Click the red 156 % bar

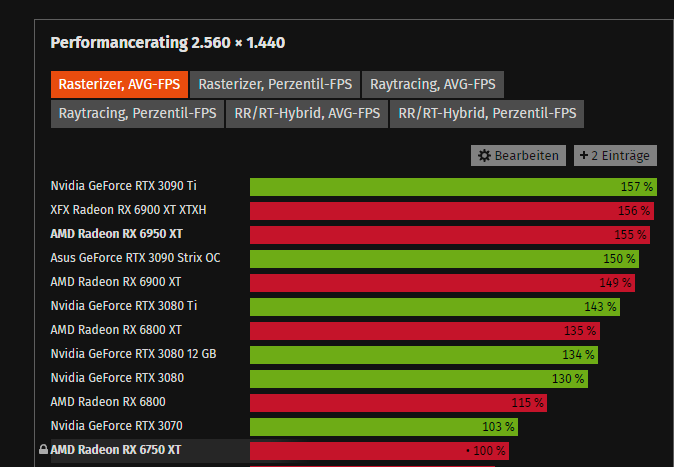point(452,211)
